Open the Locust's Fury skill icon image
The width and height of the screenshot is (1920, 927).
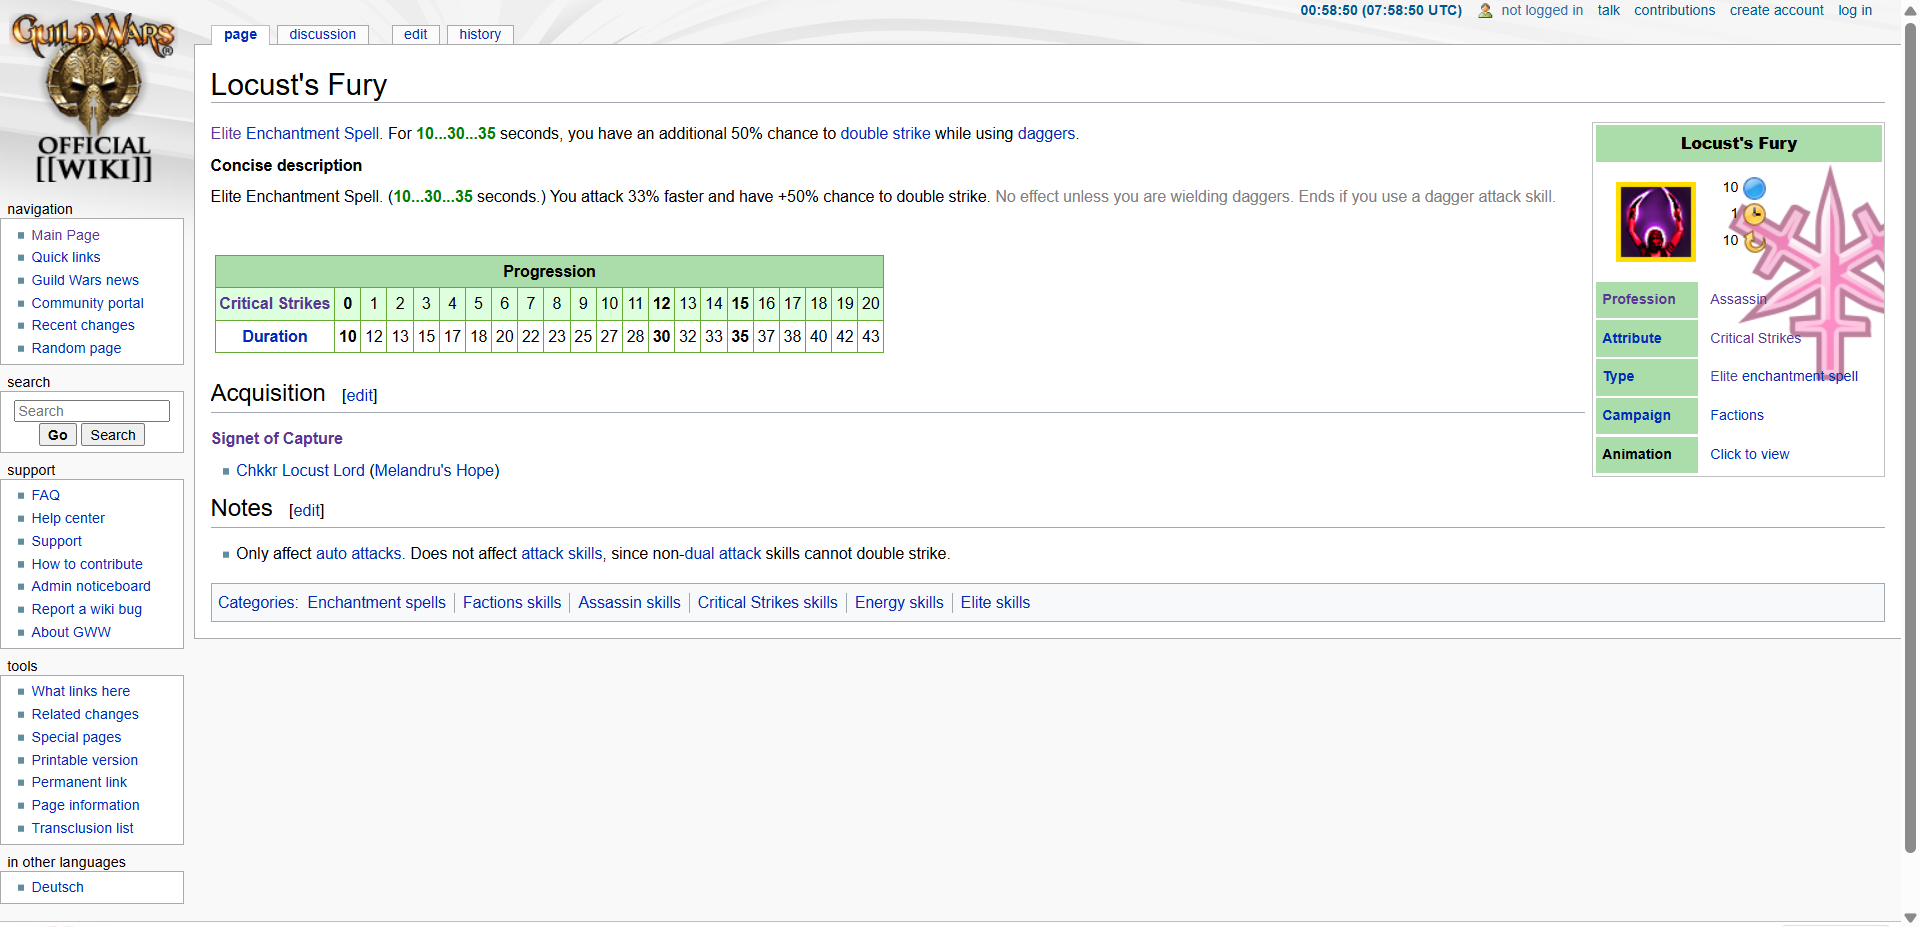pyautogui.click(x=1656, y=221)
